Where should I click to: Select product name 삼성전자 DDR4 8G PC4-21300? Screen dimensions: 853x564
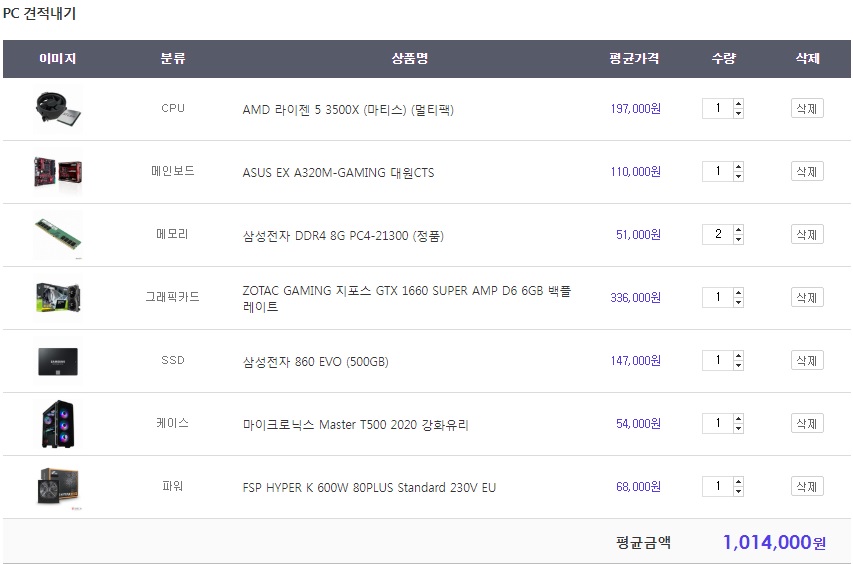pos(343,235)
